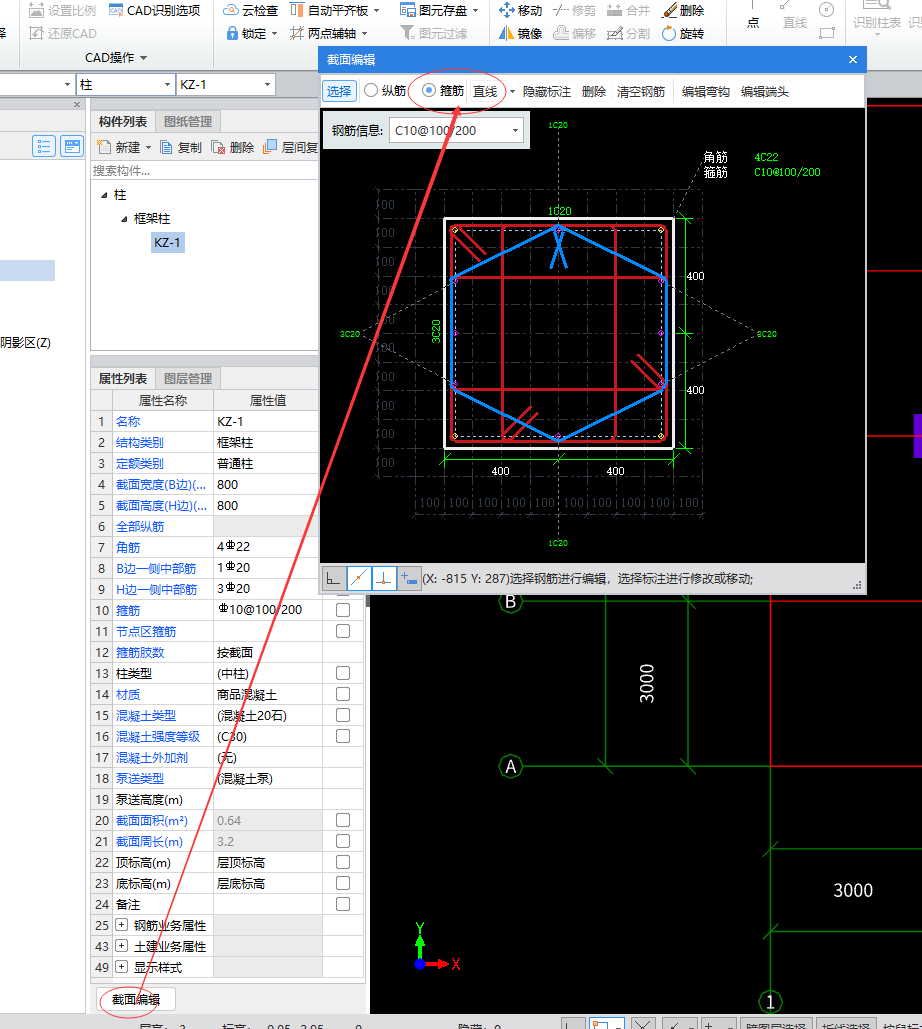Screen dimensions: 922x1029
Task: Expand the CAD操作 group dropdown
Action: 115,58
